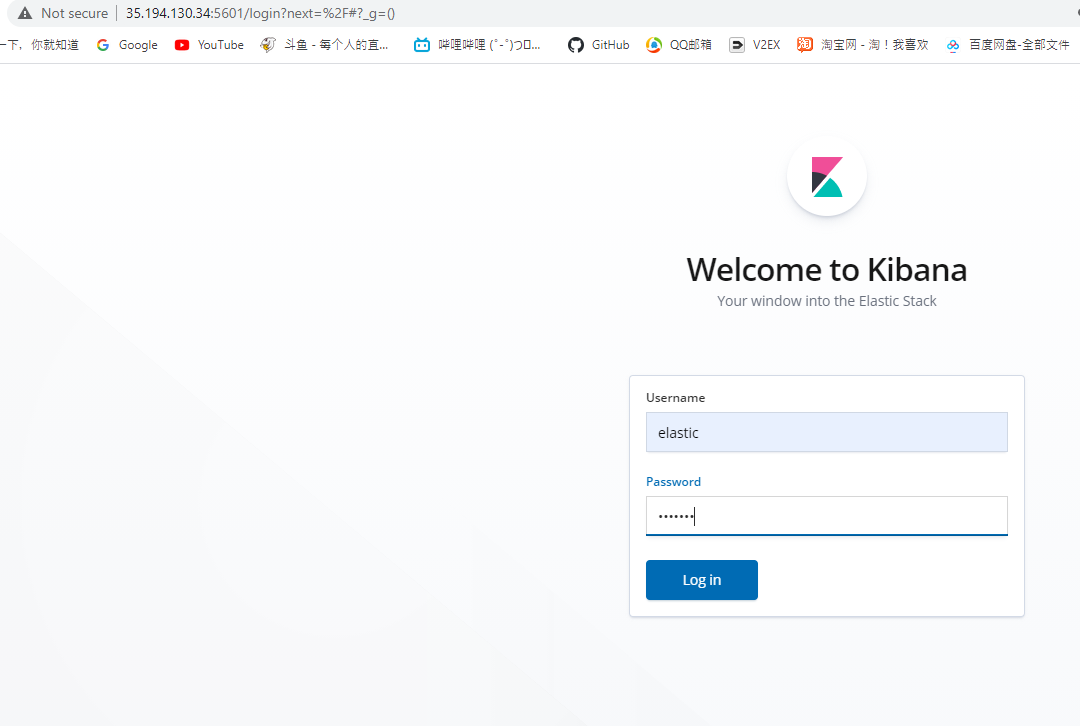Click the Not secure warning icon

pos(25,13)
